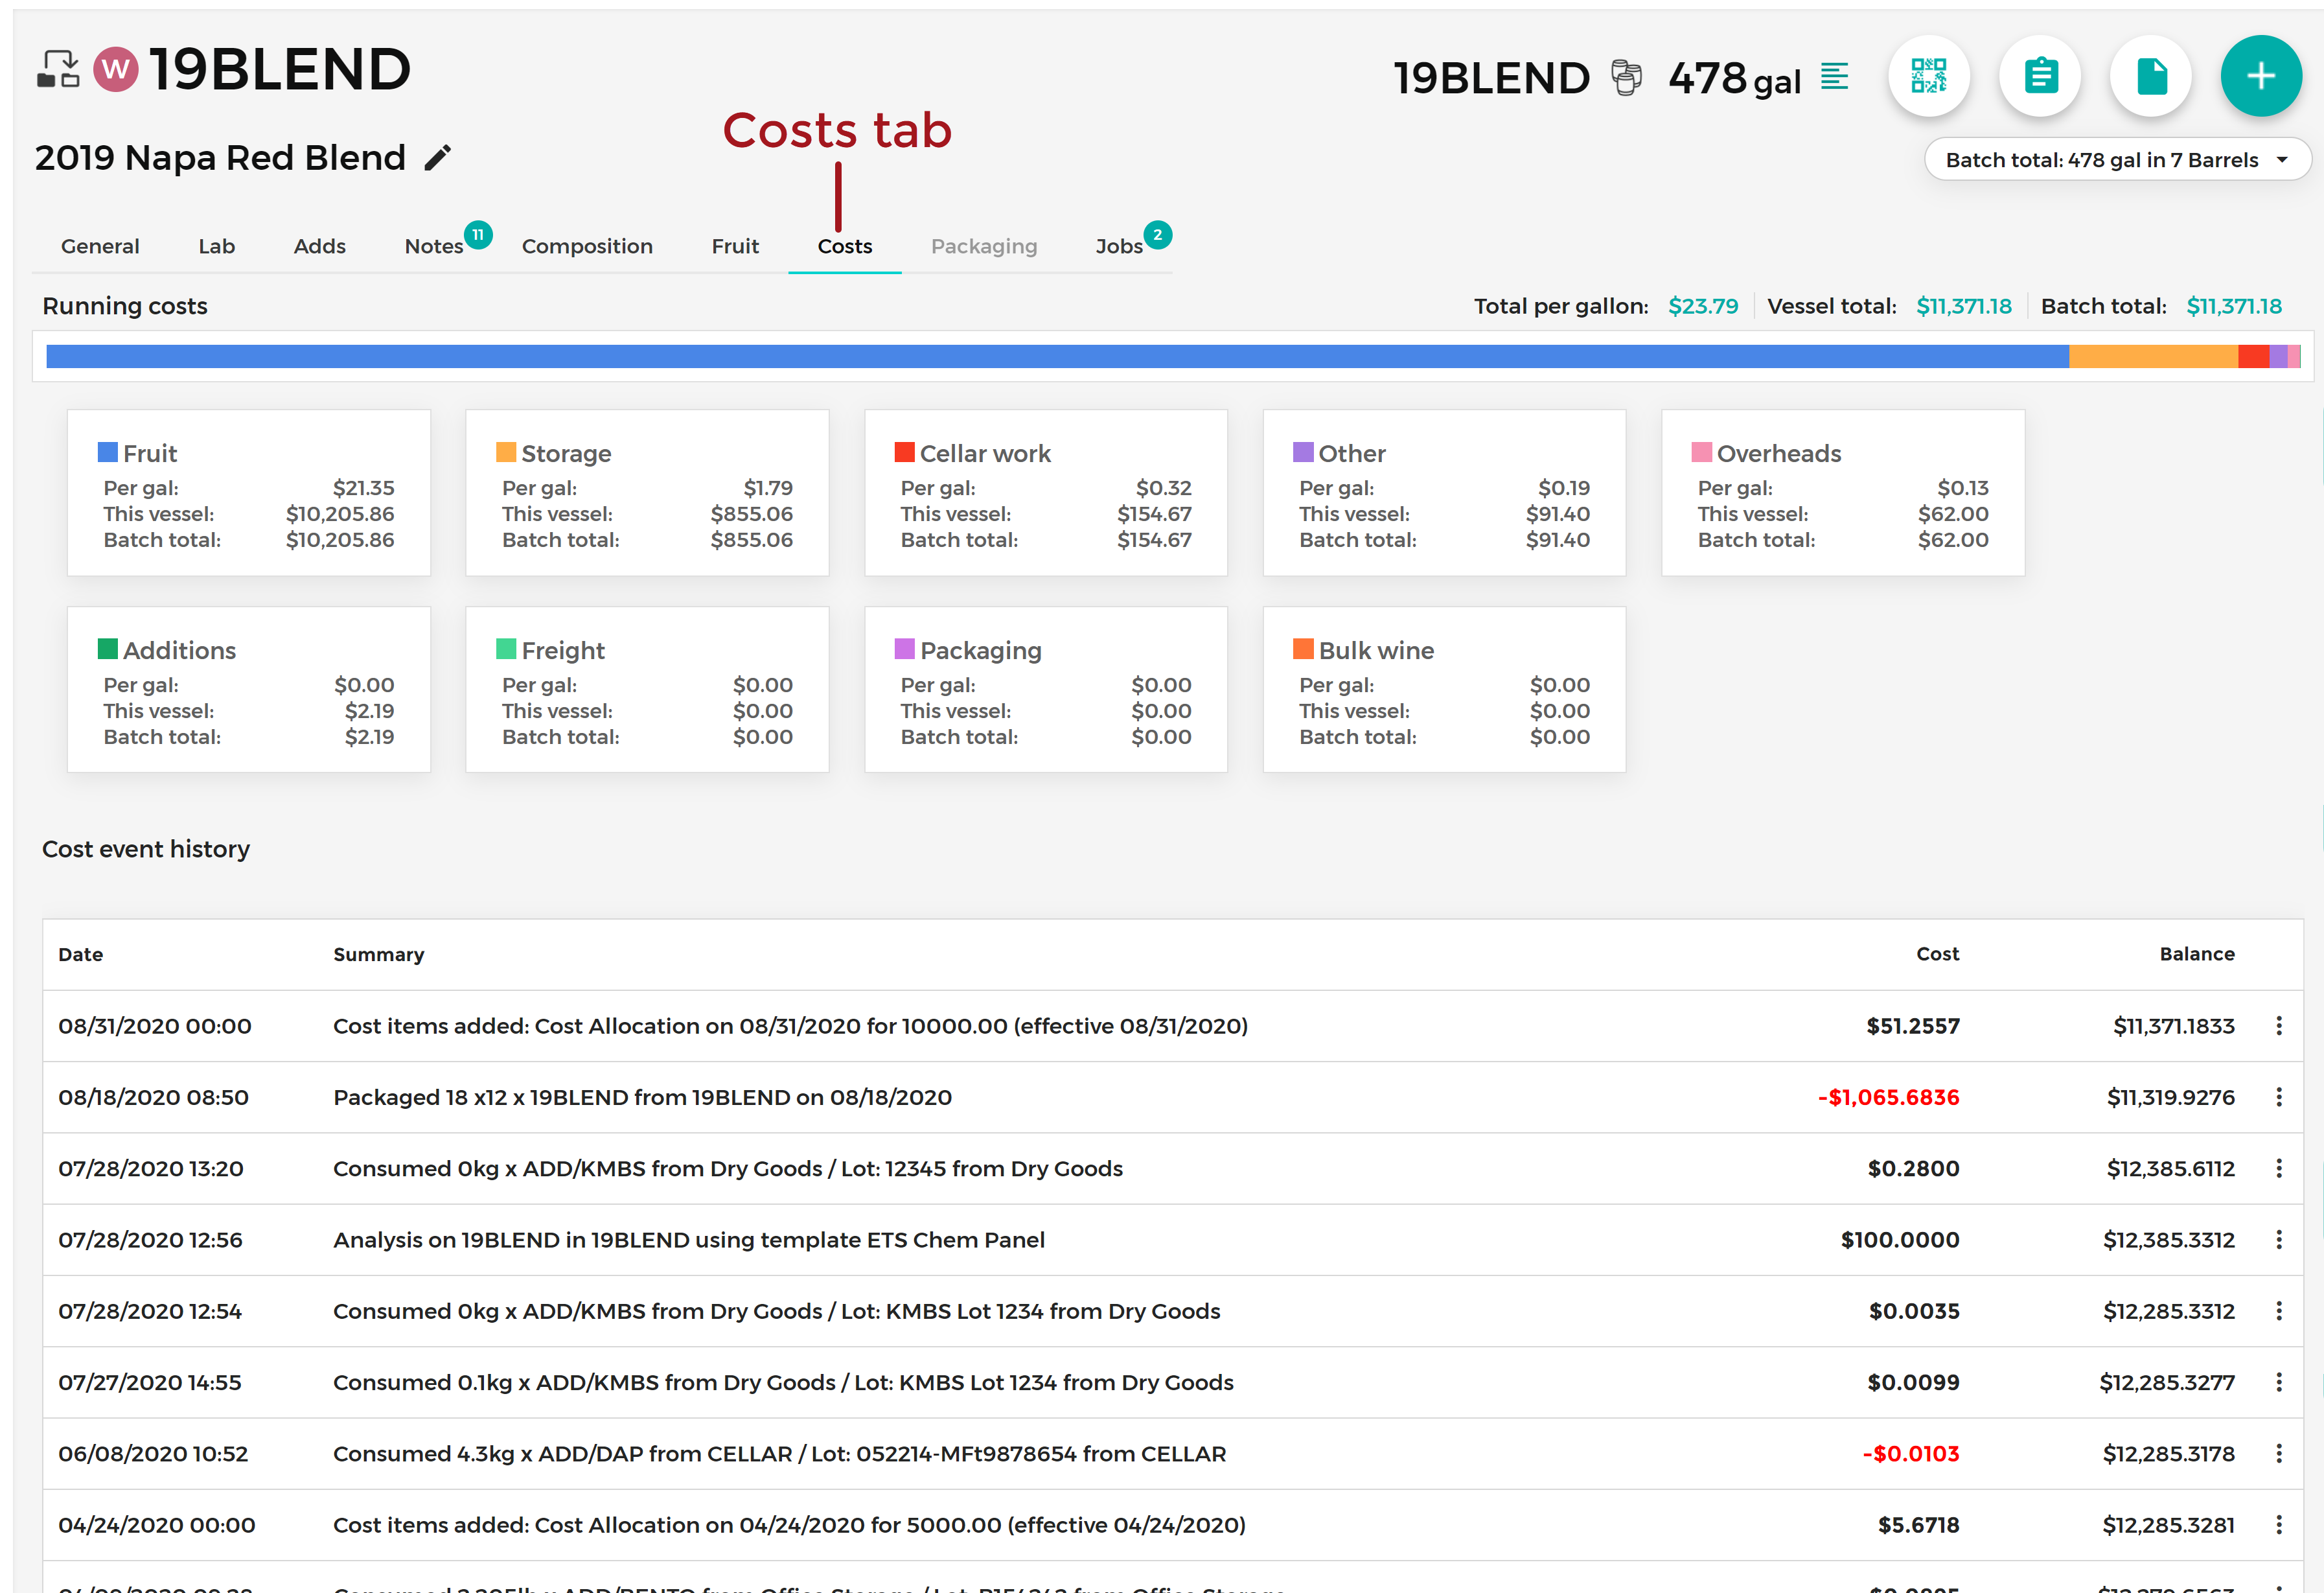
Task: Click the purple Other color swatch
Action: click(1303, 452)
